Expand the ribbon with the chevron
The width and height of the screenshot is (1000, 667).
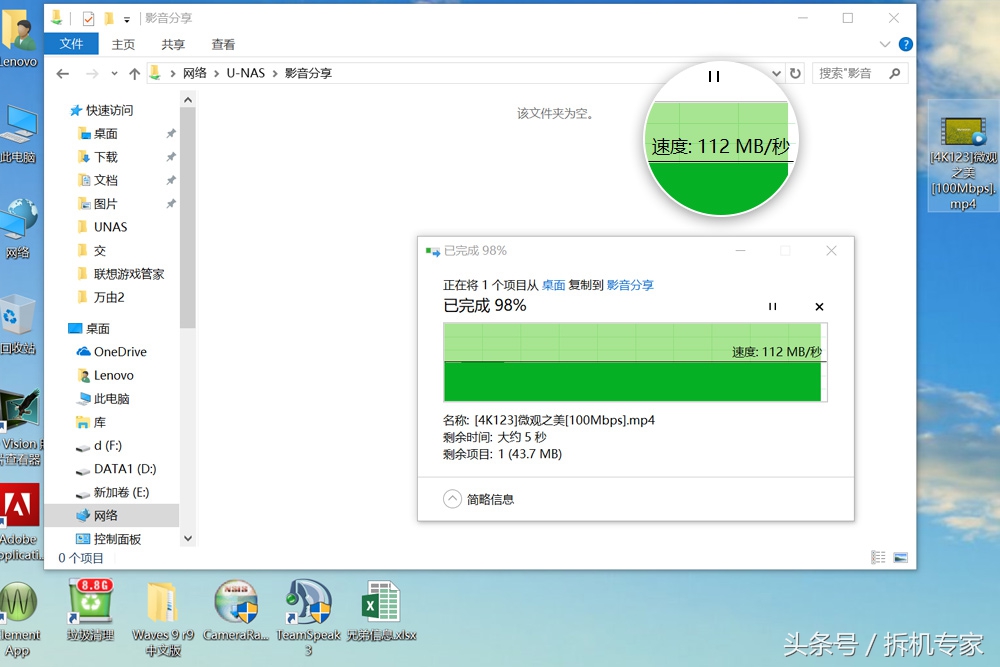(x=885, y=44)
